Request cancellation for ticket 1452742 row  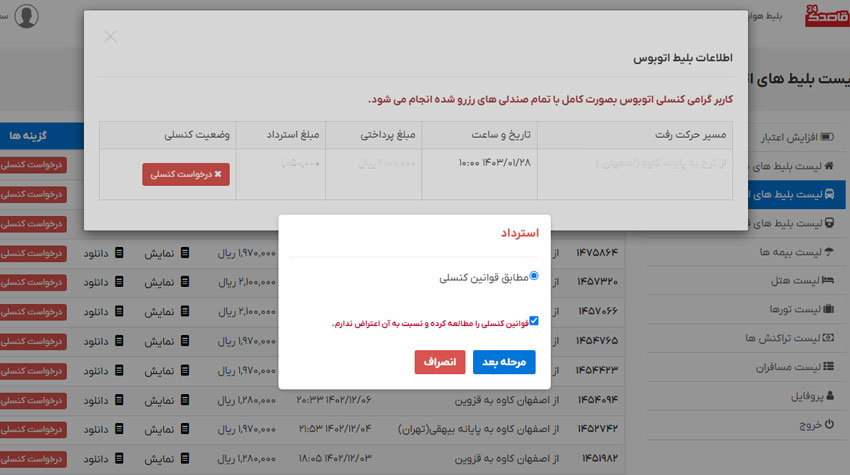pyautogui.click(x=33, y=429)
